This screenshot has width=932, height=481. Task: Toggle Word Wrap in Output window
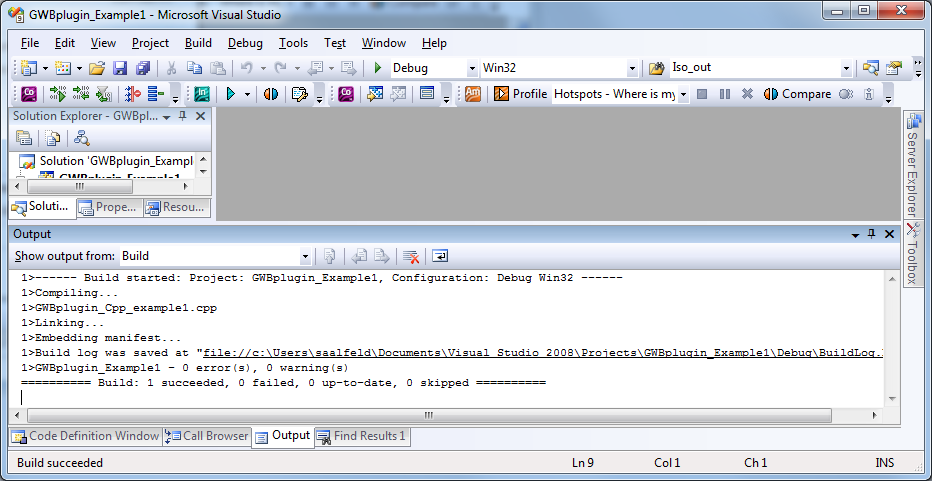[440, 256]
